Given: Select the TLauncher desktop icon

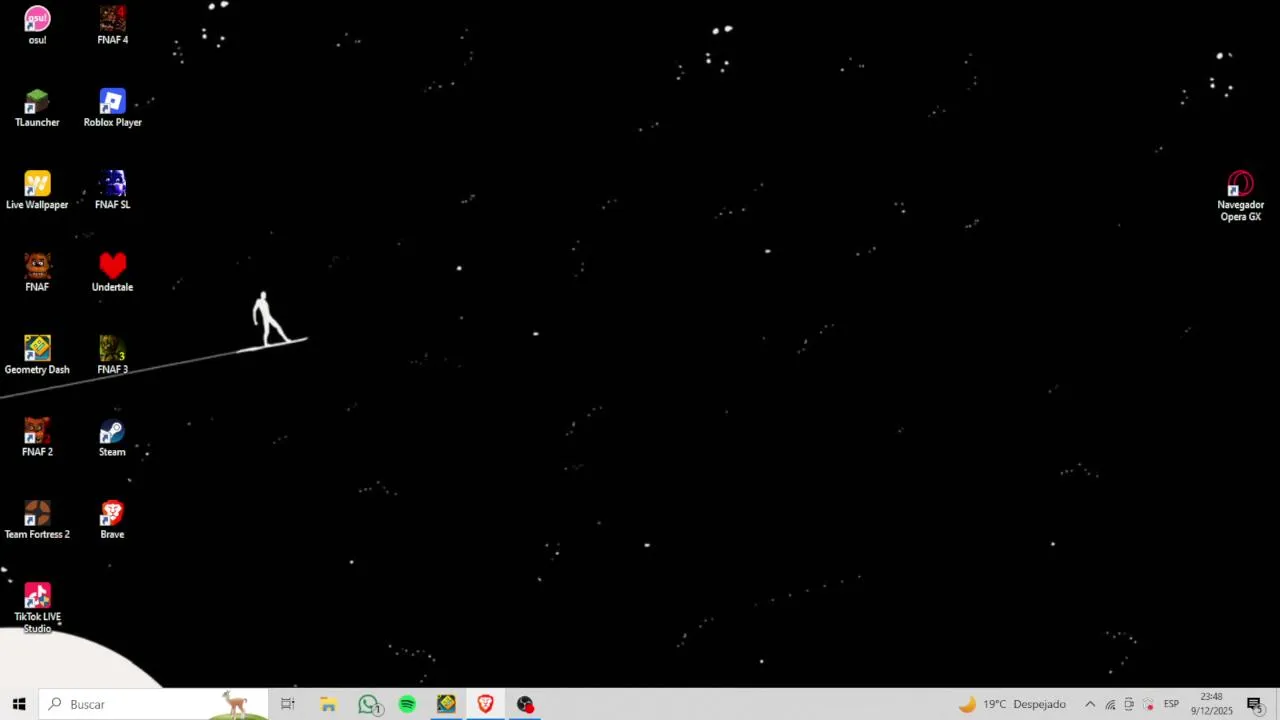Looking at the screenshot, I should click(37, 108).
